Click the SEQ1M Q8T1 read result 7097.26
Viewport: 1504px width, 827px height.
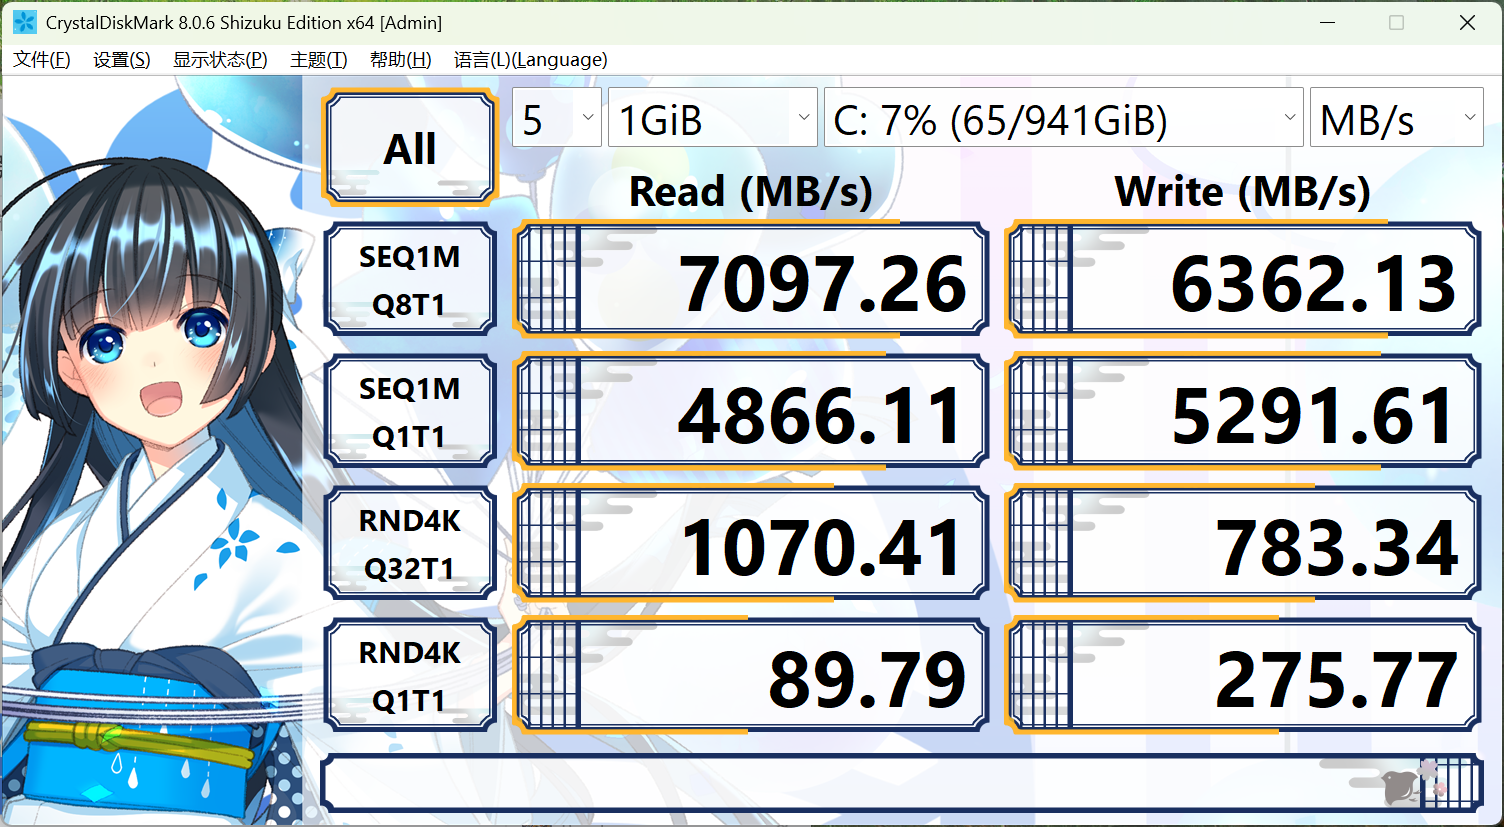click(751, 280)
